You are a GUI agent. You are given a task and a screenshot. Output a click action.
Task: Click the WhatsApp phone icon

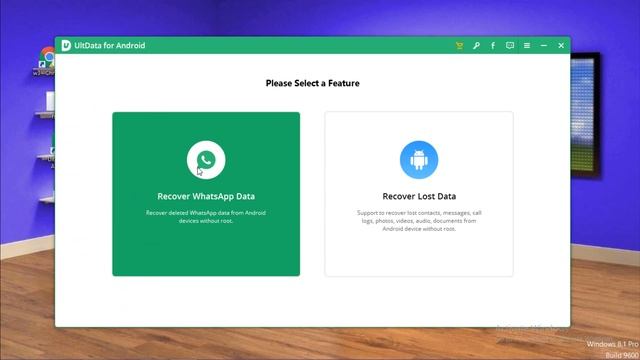click(206, 160)
